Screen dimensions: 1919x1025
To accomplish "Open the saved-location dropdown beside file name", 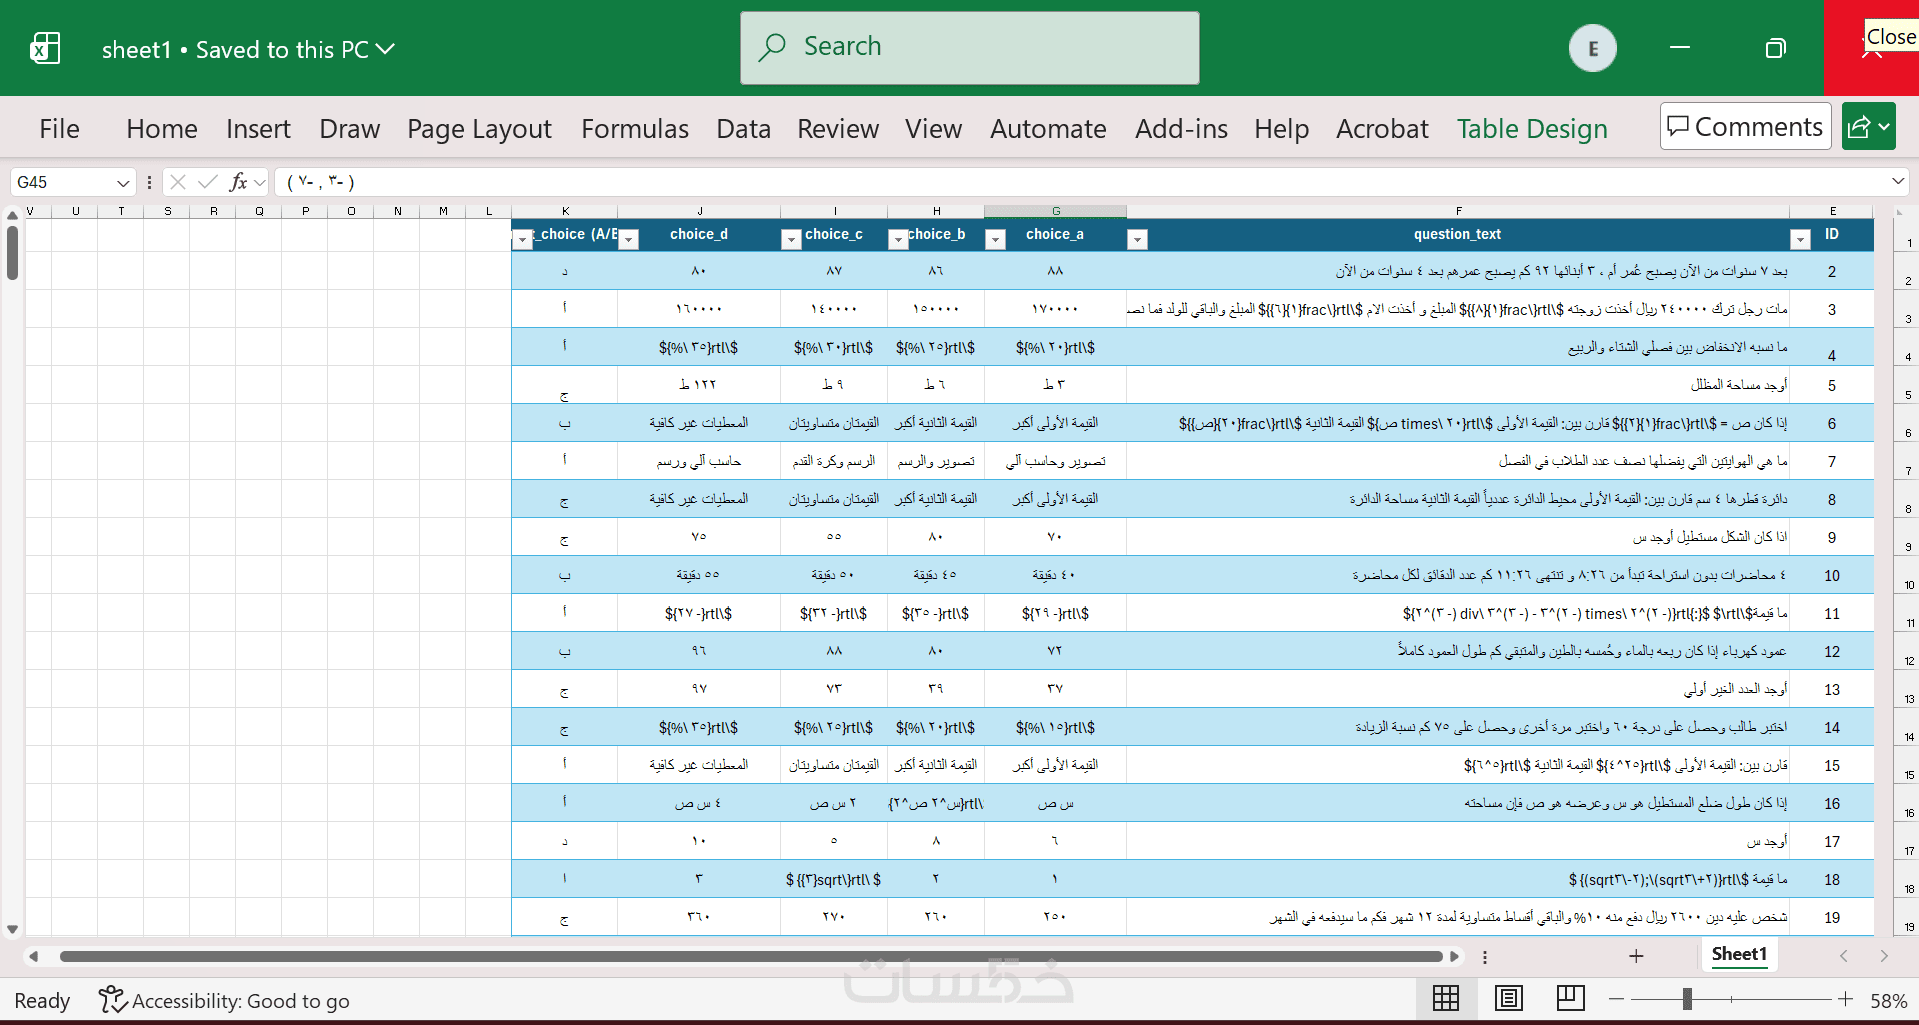I will (385, 49).
